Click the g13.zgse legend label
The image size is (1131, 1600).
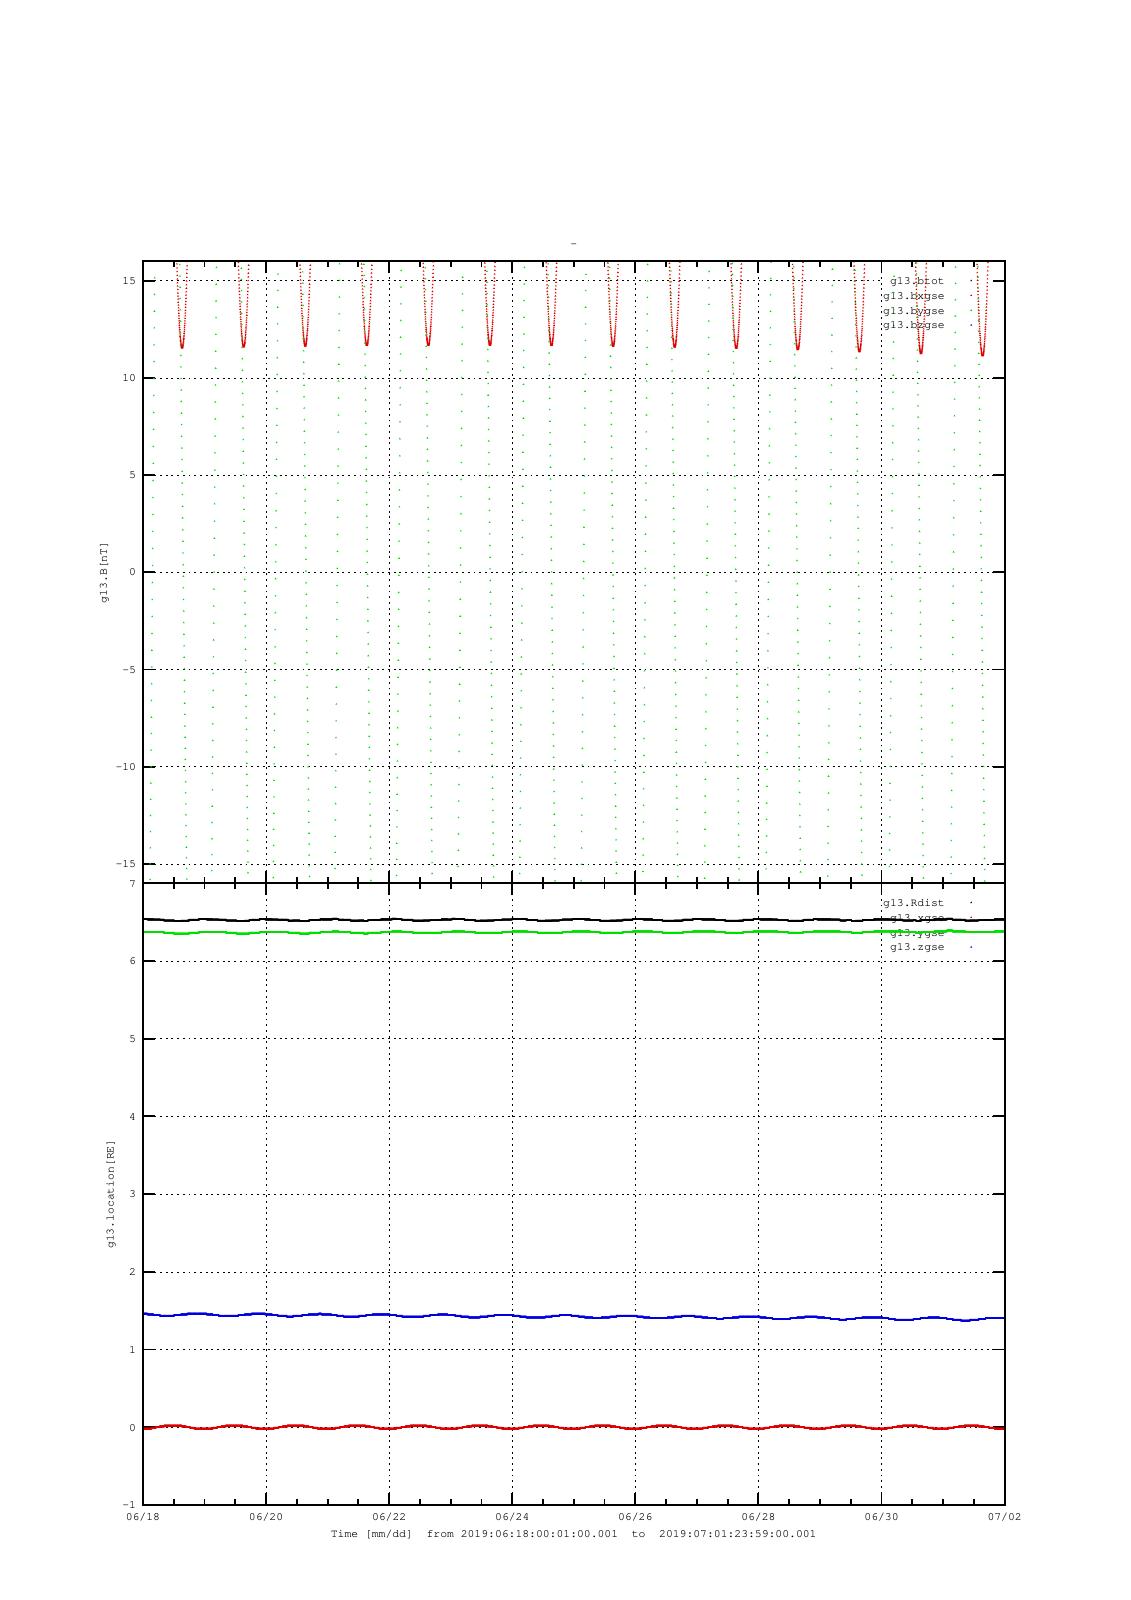pyautogui.click(x=917, y=947)
